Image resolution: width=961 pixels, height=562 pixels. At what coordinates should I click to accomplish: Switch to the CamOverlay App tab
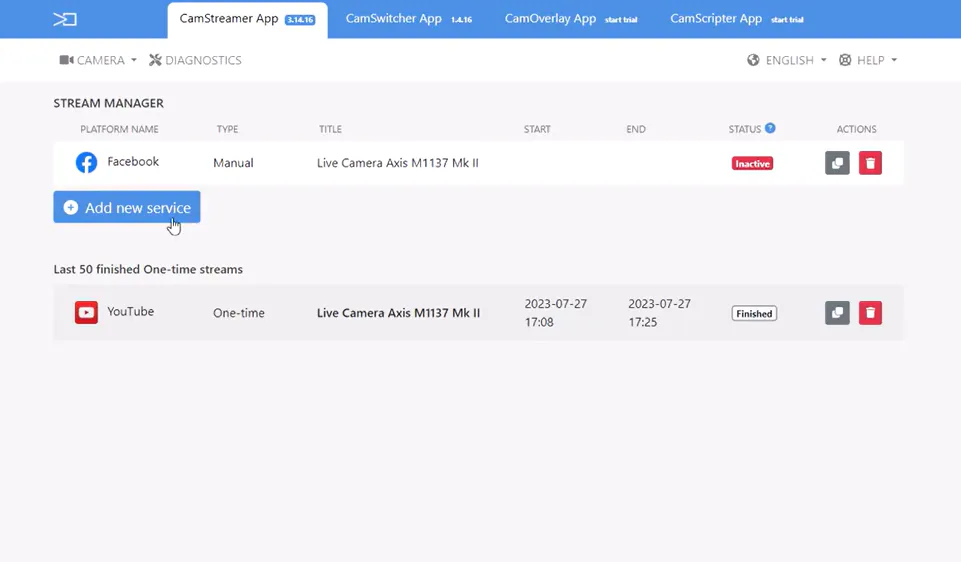click(571, 19)
